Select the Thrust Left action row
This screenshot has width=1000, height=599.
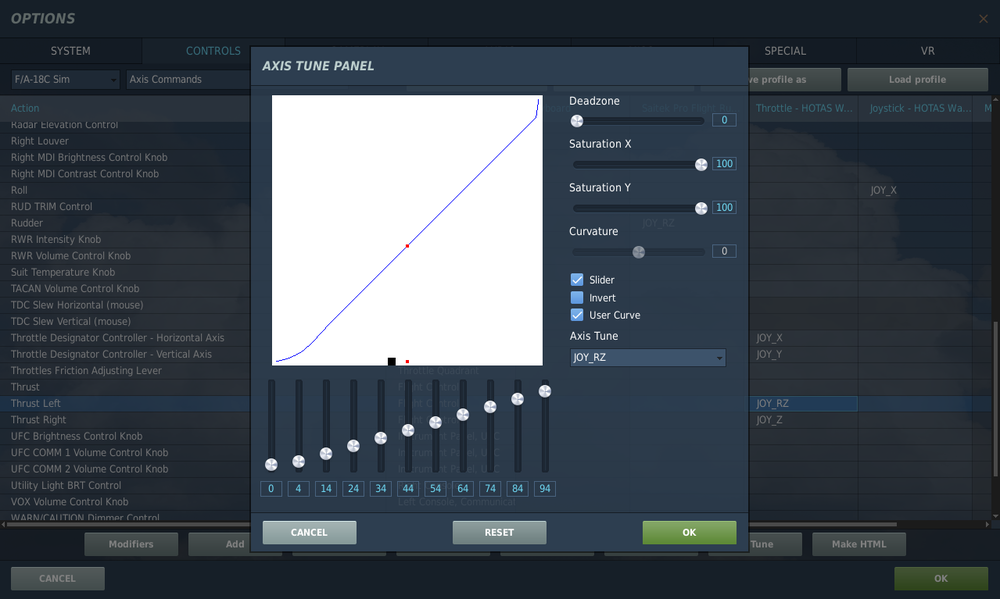click(125, 403)
